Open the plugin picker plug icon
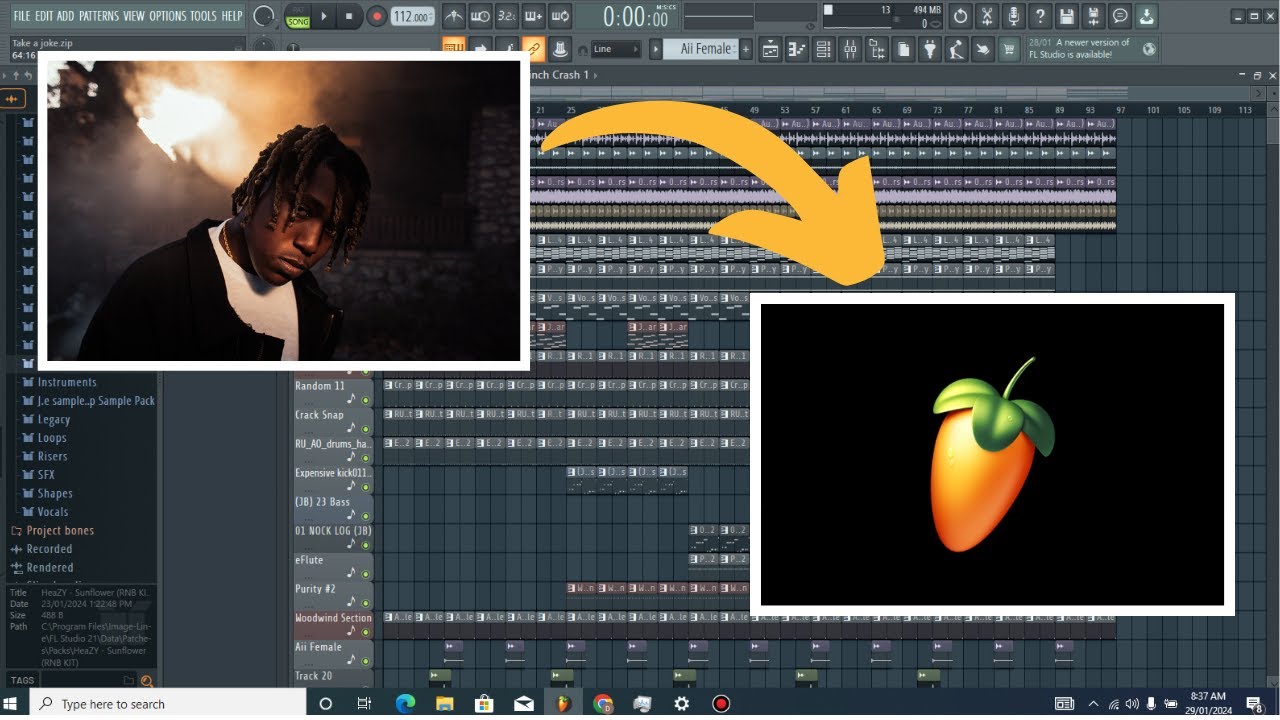Image resolution: width=1280 pixels, height=720 pixels. point(930,48)
